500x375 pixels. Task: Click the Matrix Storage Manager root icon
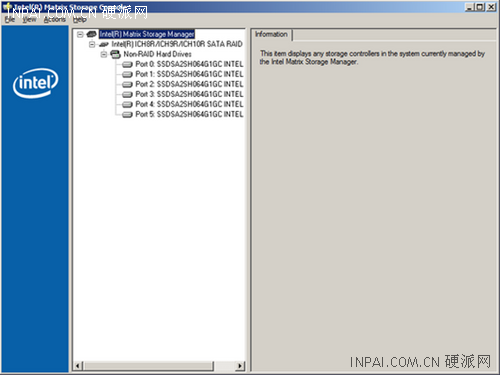pos(91,34)
